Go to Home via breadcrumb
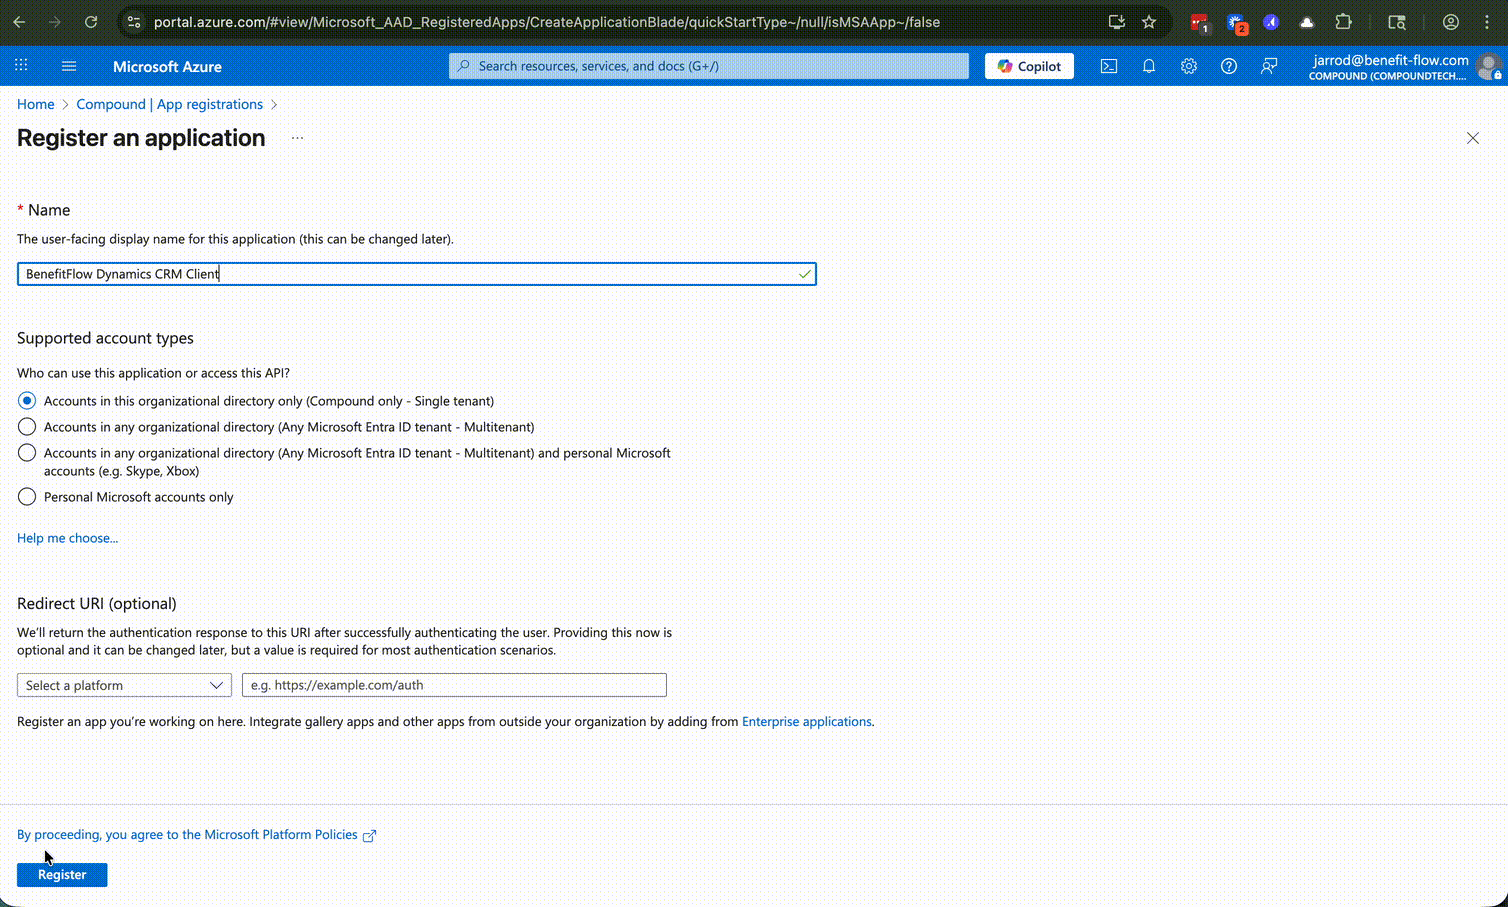1508x907 pixels. click(x=36, y=104)
